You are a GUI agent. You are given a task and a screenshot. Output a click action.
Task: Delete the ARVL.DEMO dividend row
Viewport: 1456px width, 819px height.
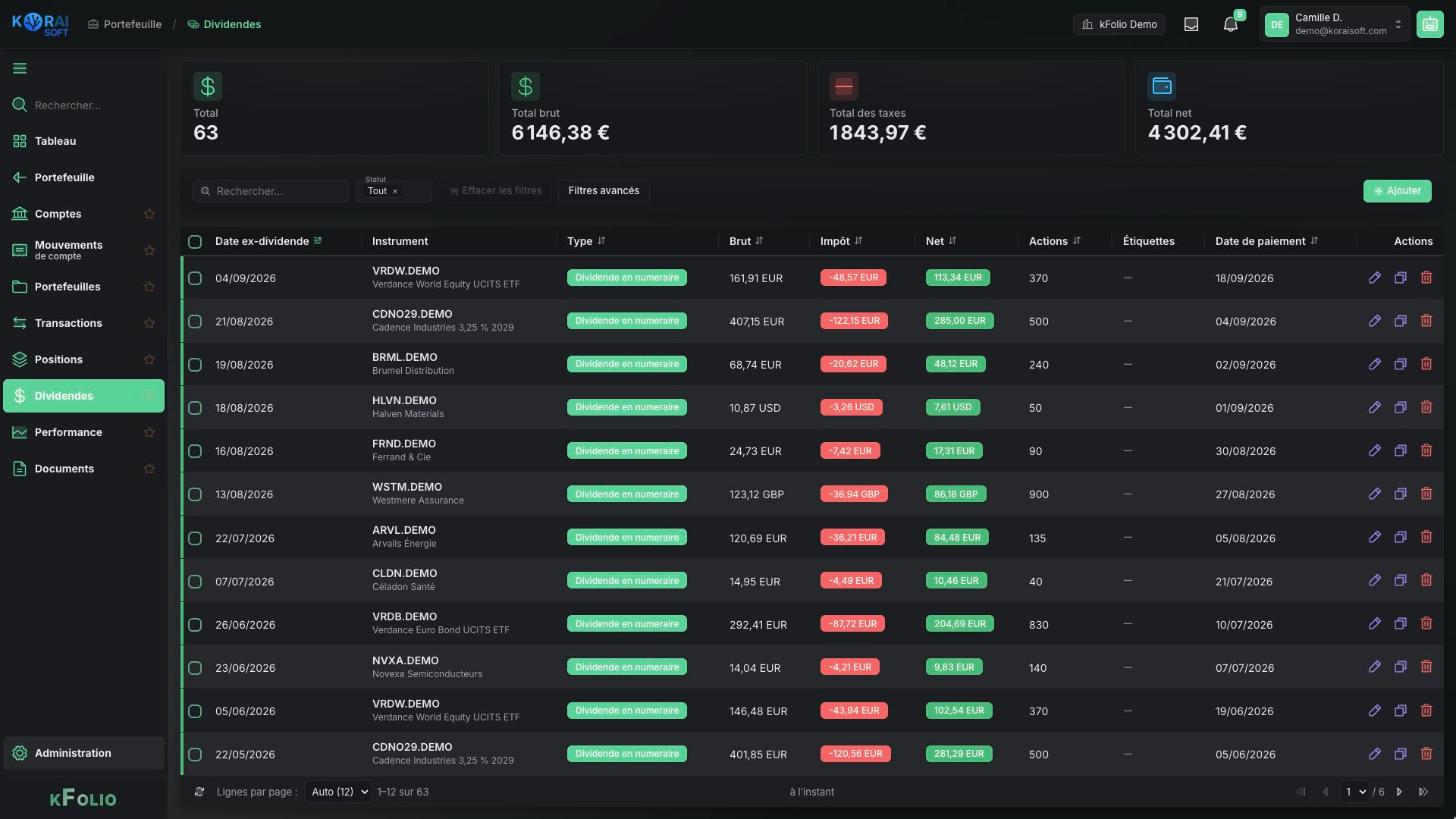coord(1426,538)
